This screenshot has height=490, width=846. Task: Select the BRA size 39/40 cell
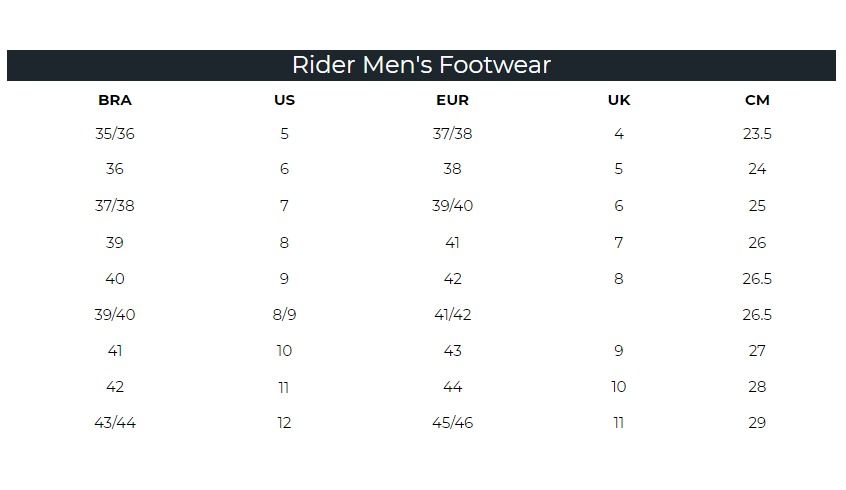pyautogui.click(x=115, y=315)
